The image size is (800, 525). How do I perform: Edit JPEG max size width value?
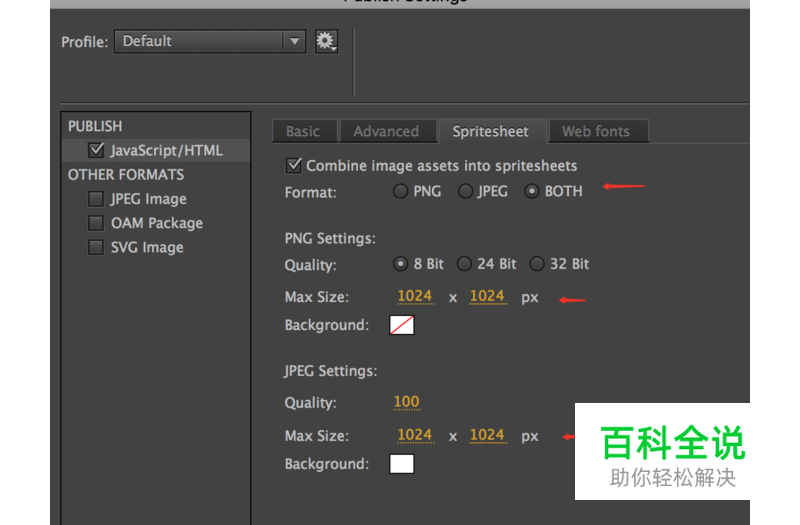[415, 435]
